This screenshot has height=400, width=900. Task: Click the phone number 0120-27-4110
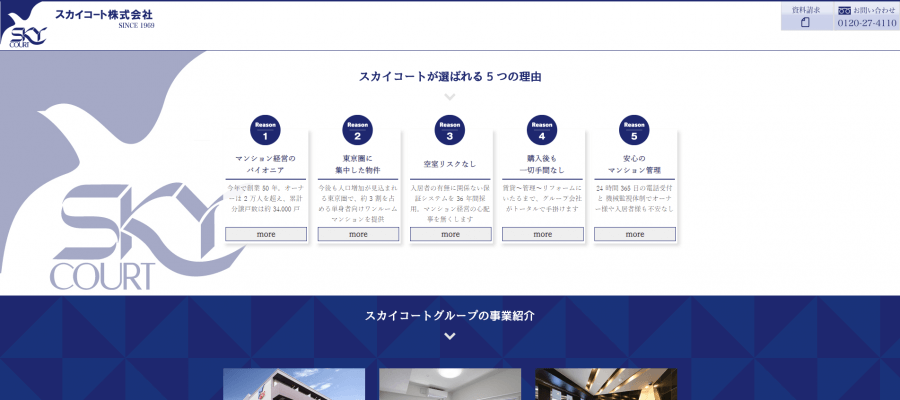pyautogui.click(x=867, y=23)
